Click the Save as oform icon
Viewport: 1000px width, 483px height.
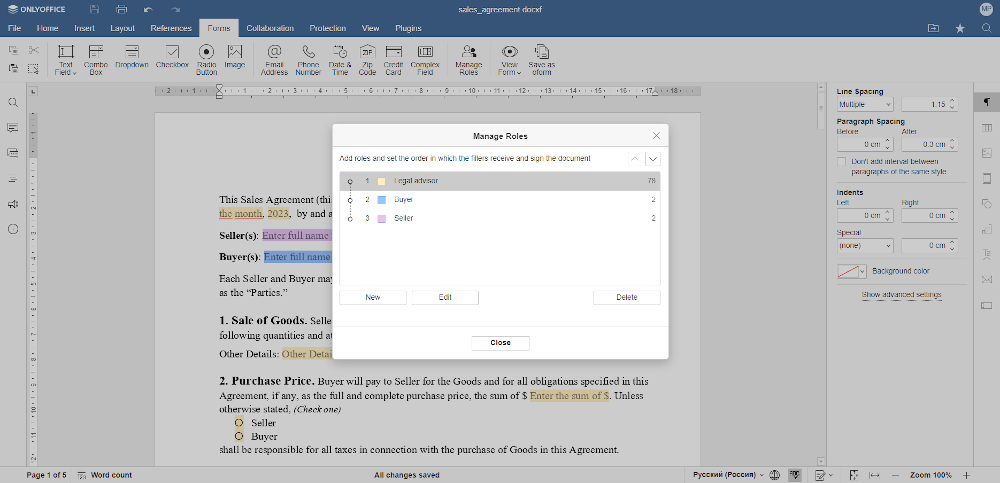pyautogui.click(x=542, y=54)
